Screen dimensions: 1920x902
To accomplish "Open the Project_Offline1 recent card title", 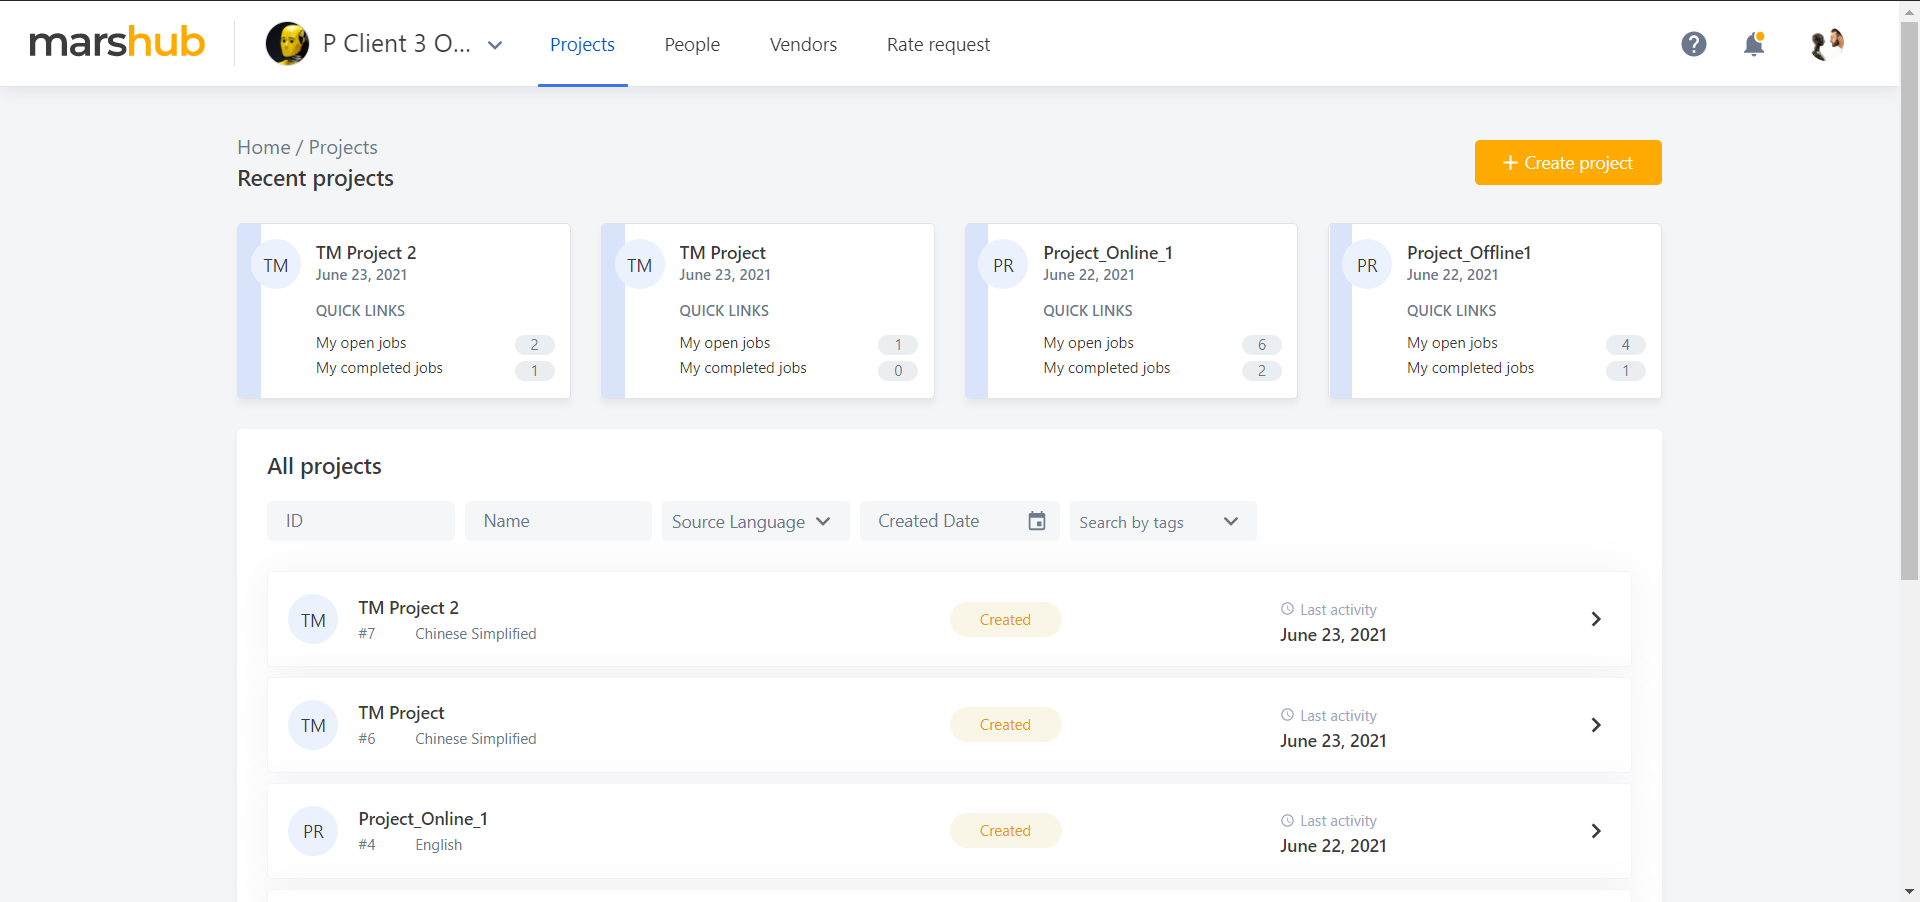I will pyautogui.click(x=1469, y=253).
